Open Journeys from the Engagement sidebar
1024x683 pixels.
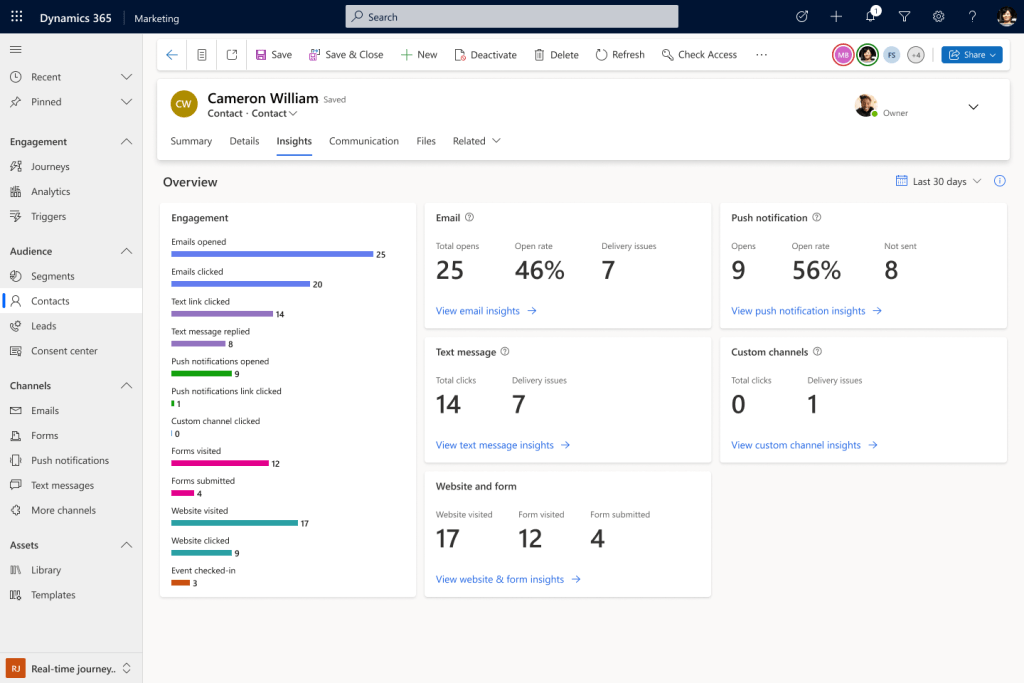(47, 165)
